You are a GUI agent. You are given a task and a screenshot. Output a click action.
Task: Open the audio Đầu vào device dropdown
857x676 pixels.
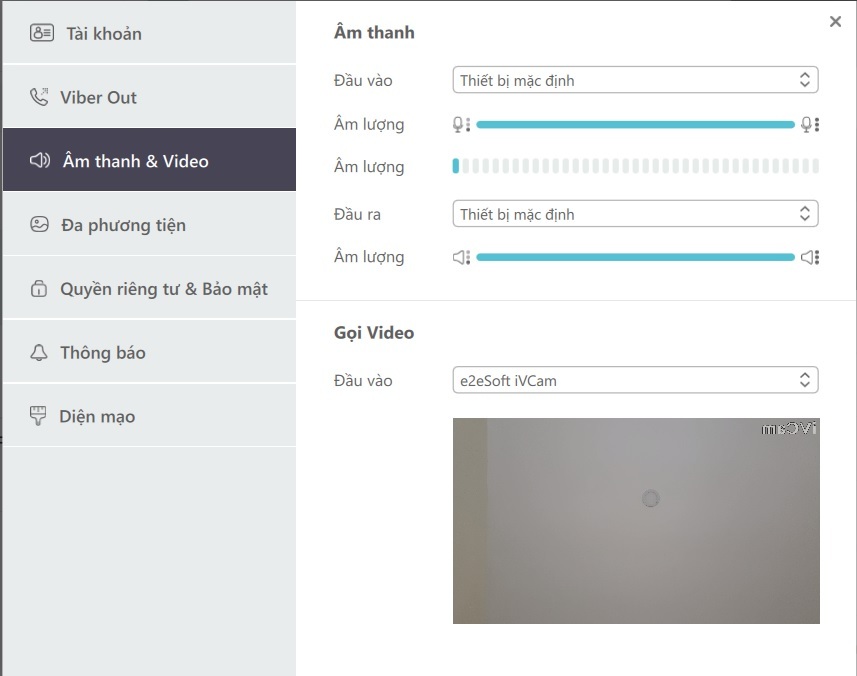tap(635, 80)
